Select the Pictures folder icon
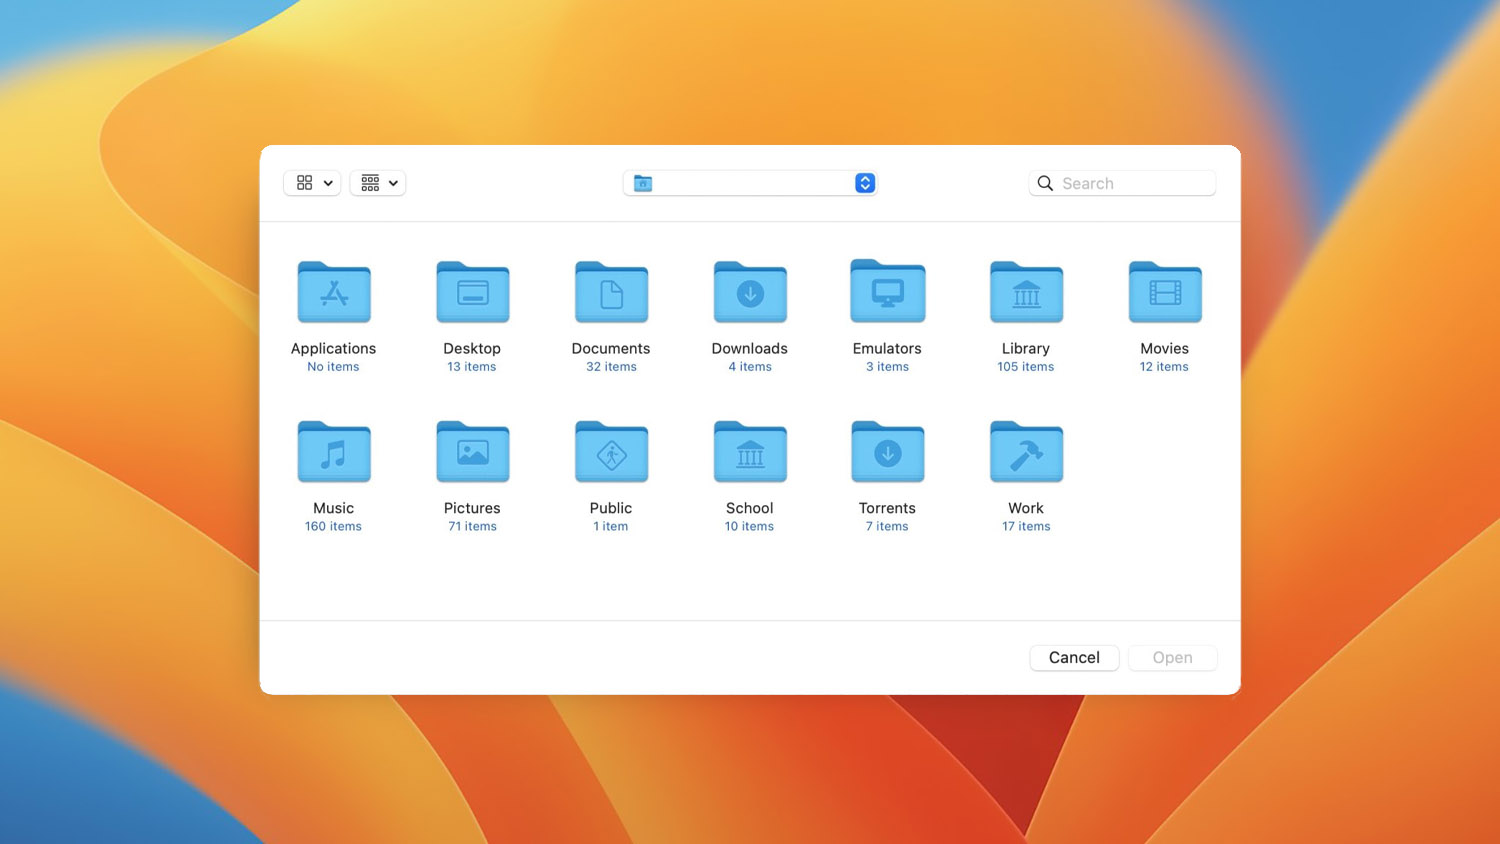The height and width of the screenshot is (844, 1500). point(473,452)
